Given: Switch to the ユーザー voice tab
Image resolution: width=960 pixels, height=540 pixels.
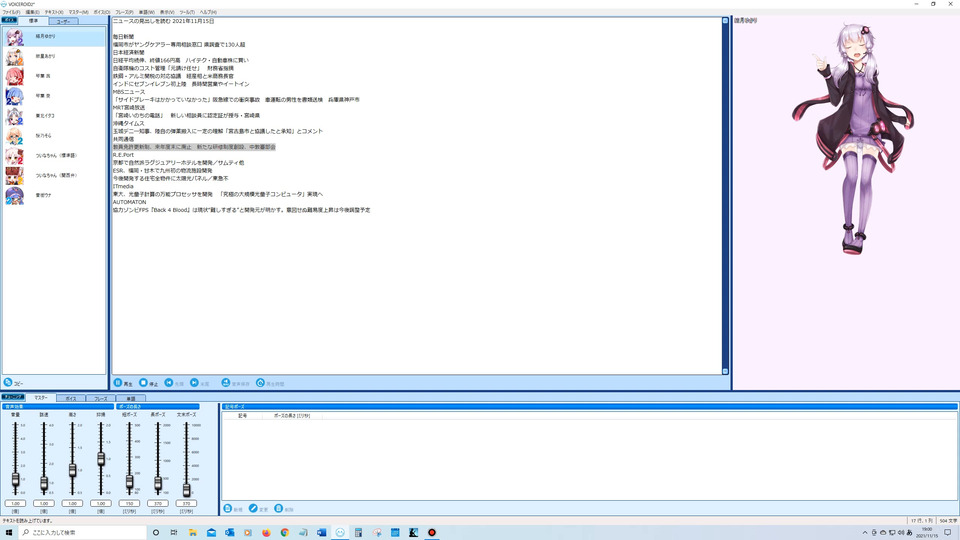Looking at the screenshot, I should tap(63, 21).
